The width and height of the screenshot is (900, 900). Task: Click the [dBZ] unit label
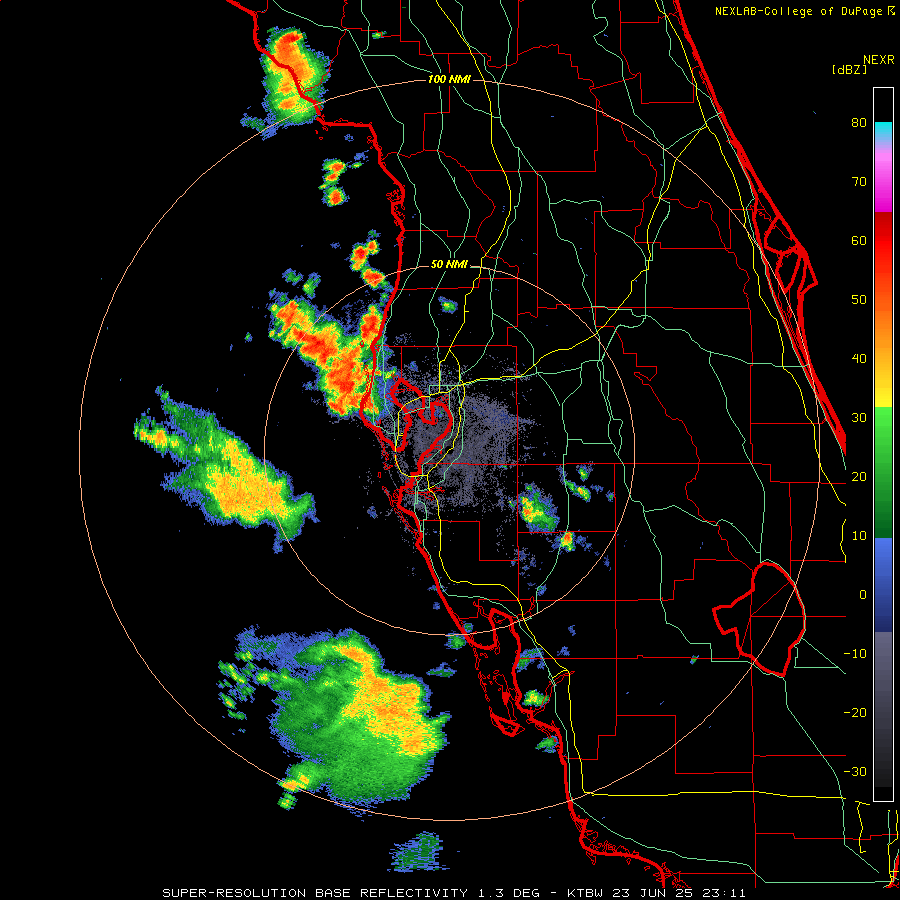pos(849,70)
